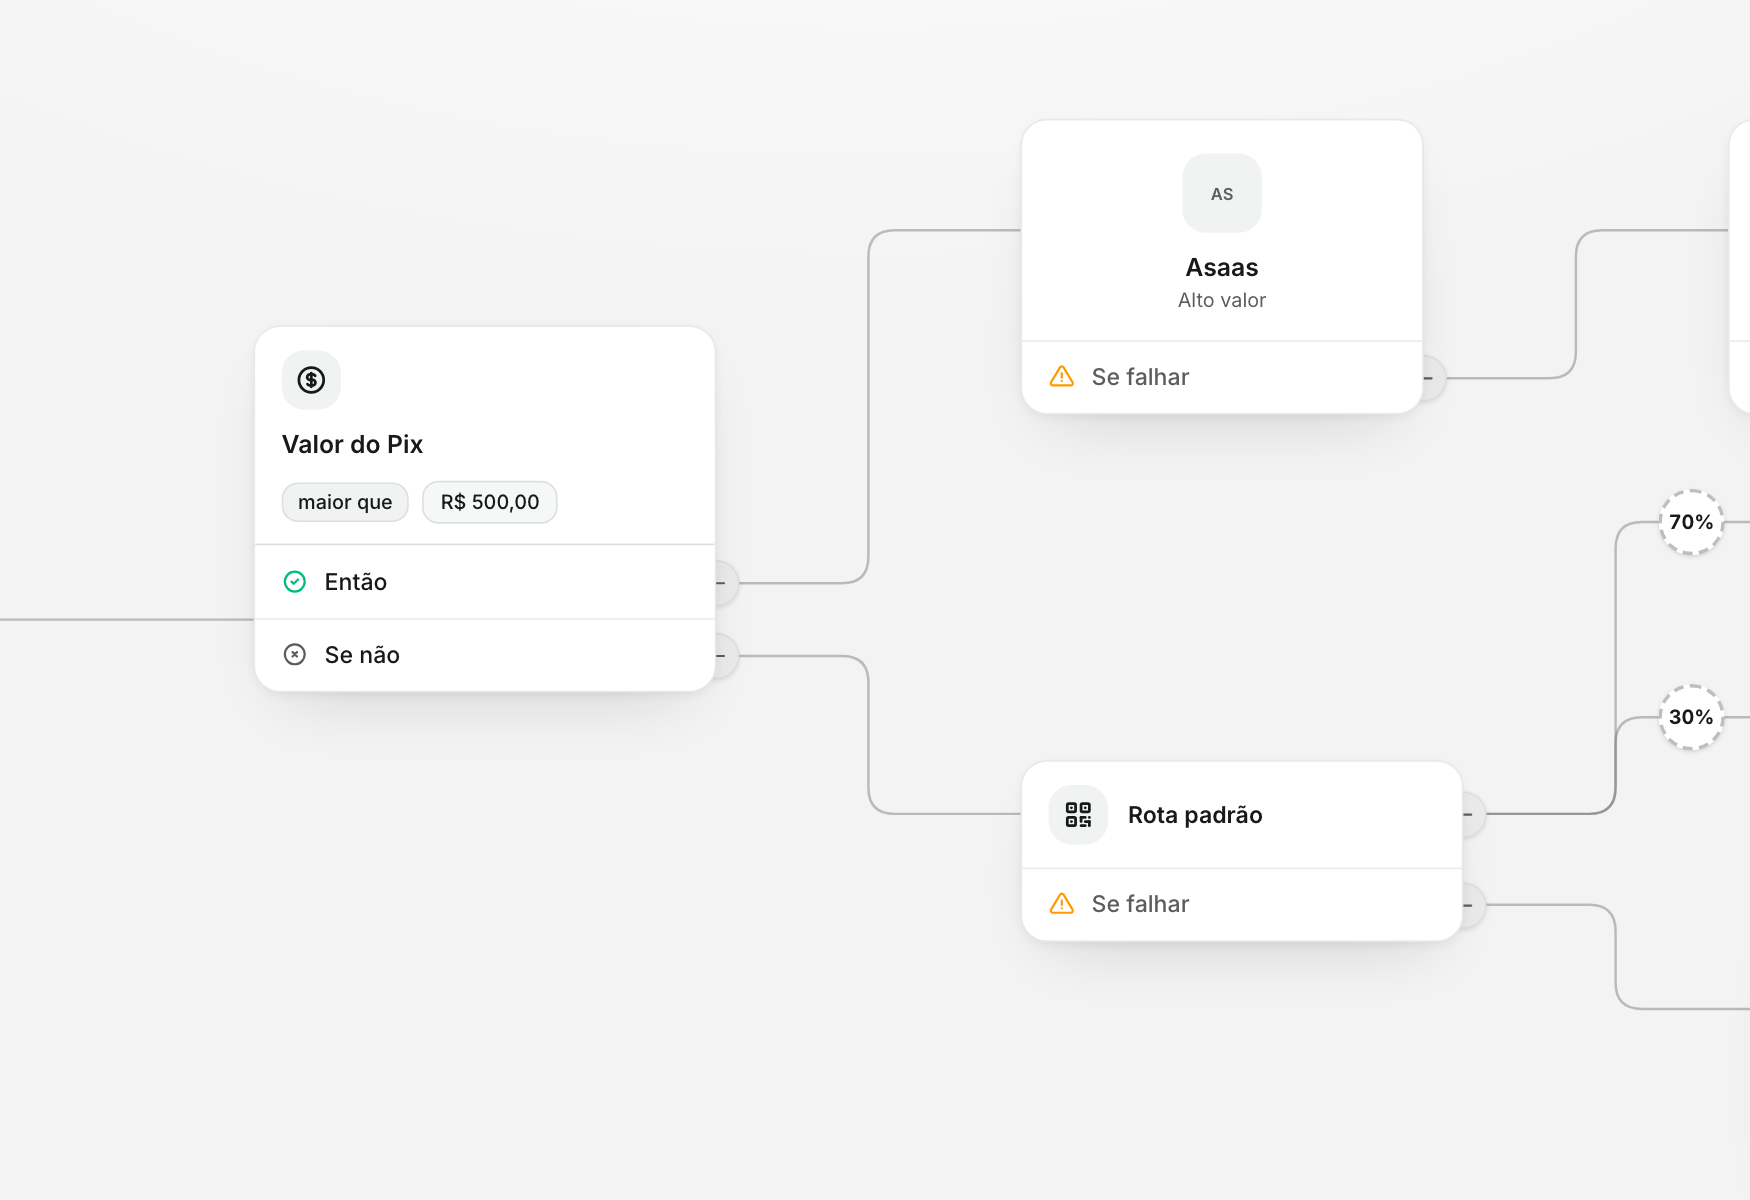Collapse the Asaas Se falhar connector handle

coord(1432,378)
